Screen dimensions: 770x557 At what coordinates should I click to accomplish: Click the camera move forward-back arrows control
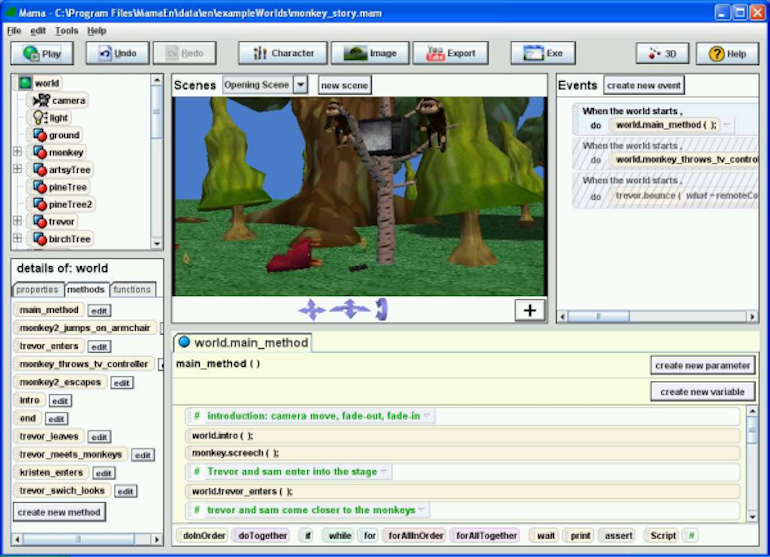350,309
